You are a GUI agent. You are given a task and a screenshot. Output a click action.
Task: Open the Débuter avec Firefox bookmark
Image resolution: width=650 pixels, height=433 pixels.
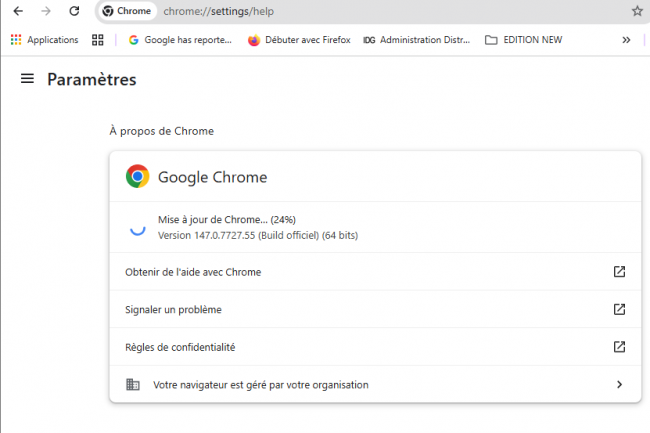(299, 40)
